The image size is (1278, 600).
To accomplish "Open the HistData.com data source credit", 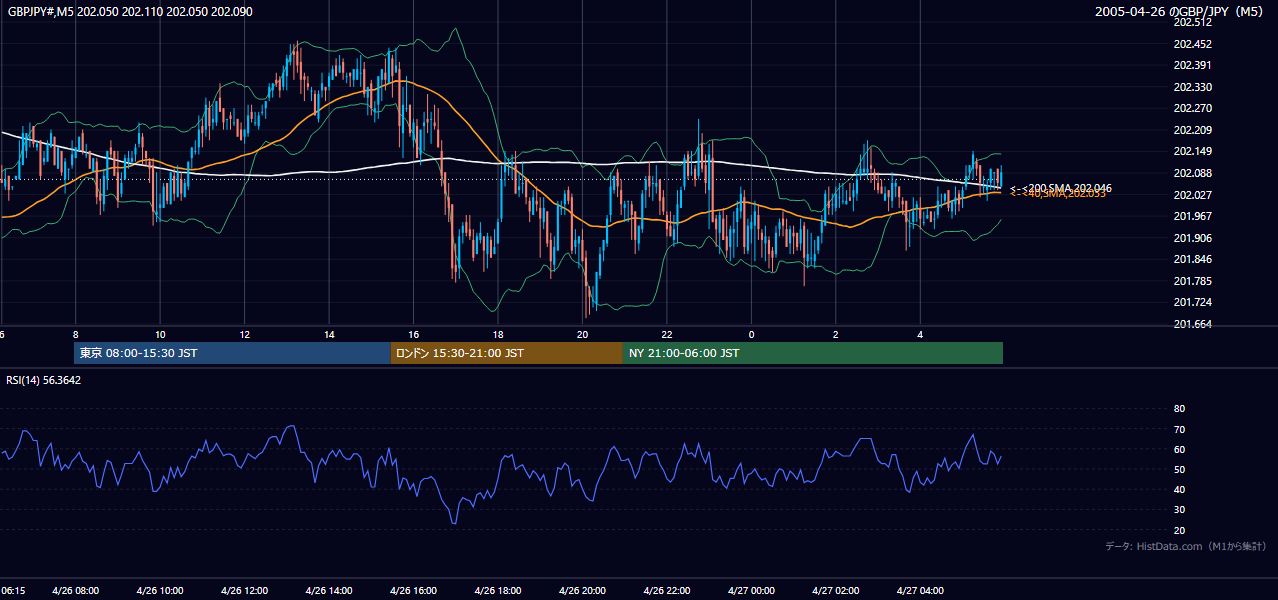I will 1186,546.
